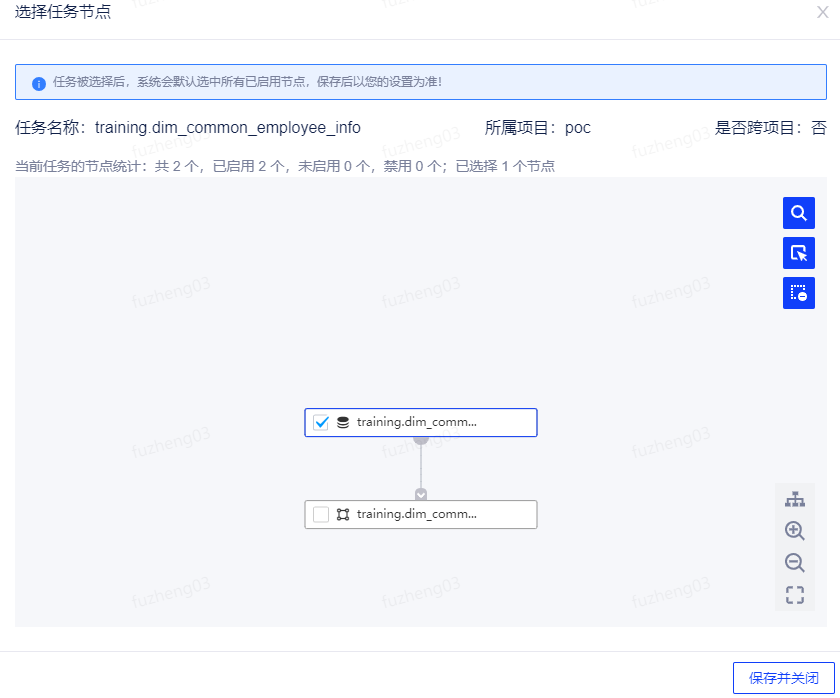The width and height of the screenshot is (840, 698).
Task: Click the workflow icon on the bottom node
Action: pyautogui.click(x=343, y=514)
